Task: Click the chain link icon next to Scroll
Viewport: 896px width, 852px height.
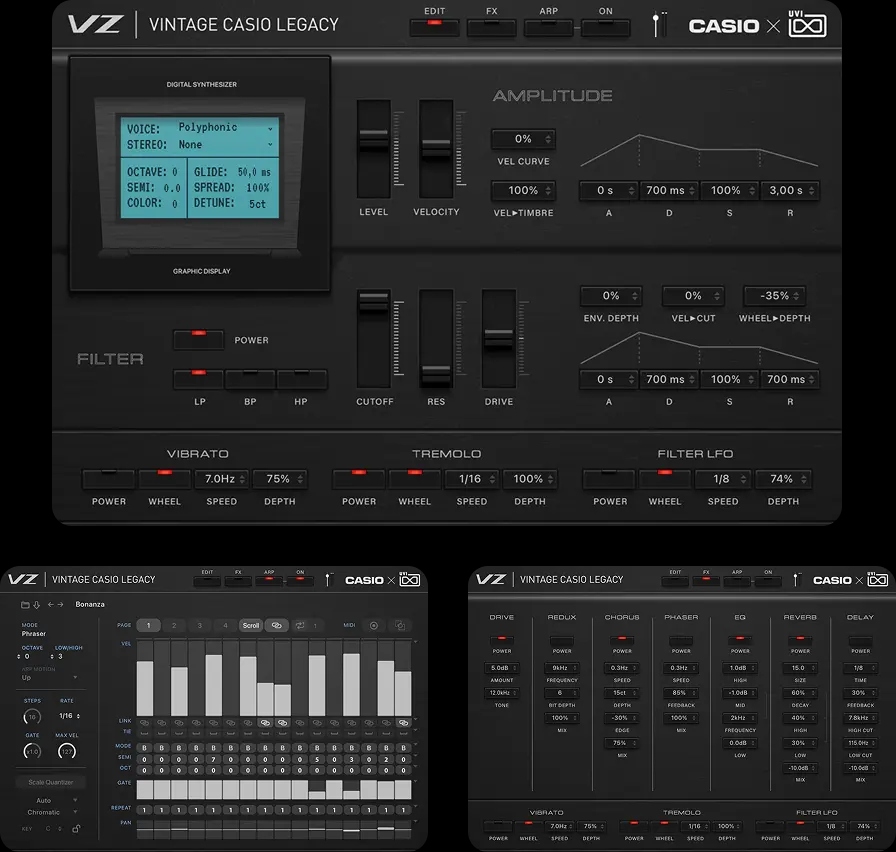Action: click(277, 625)
